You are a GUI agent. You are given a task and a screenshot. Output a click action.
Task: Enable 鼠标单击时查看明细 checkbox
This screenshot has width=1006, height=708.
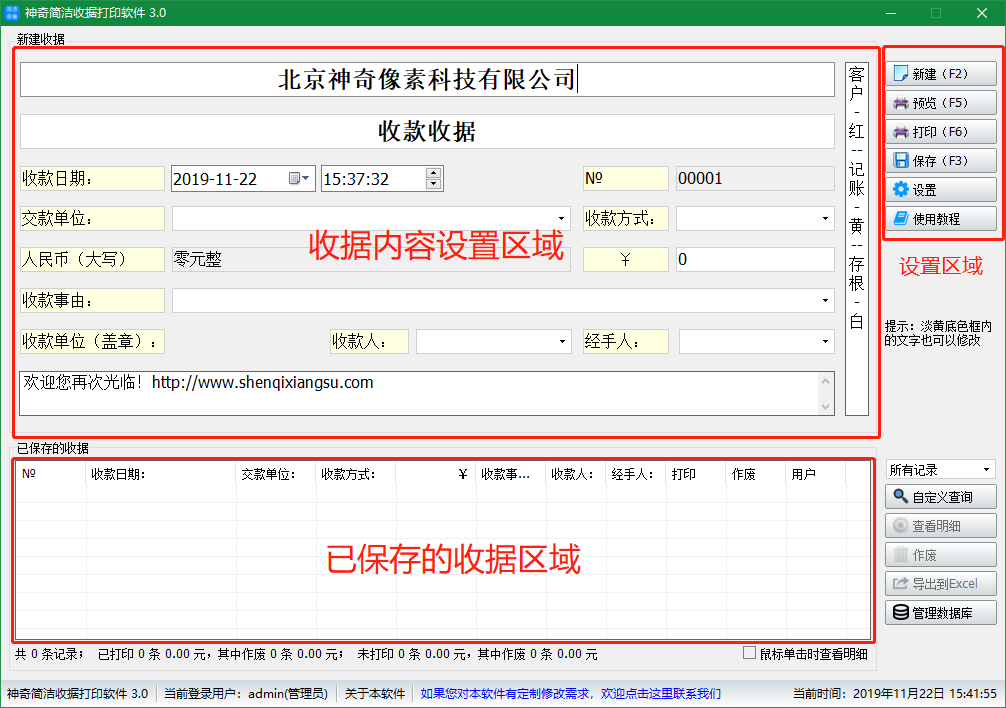(x=750, y=654)
